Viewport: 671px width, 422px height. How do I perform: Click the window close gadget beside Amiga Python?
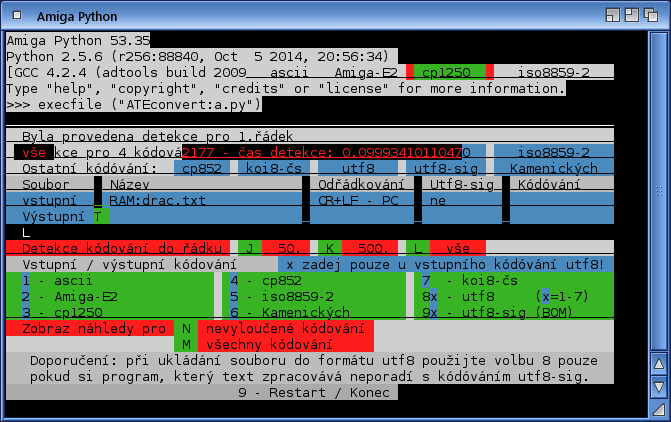click(14, 14)
